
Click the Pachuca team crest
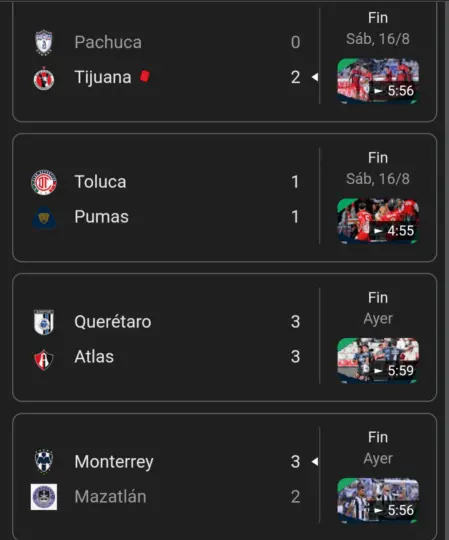pos(44,43)
